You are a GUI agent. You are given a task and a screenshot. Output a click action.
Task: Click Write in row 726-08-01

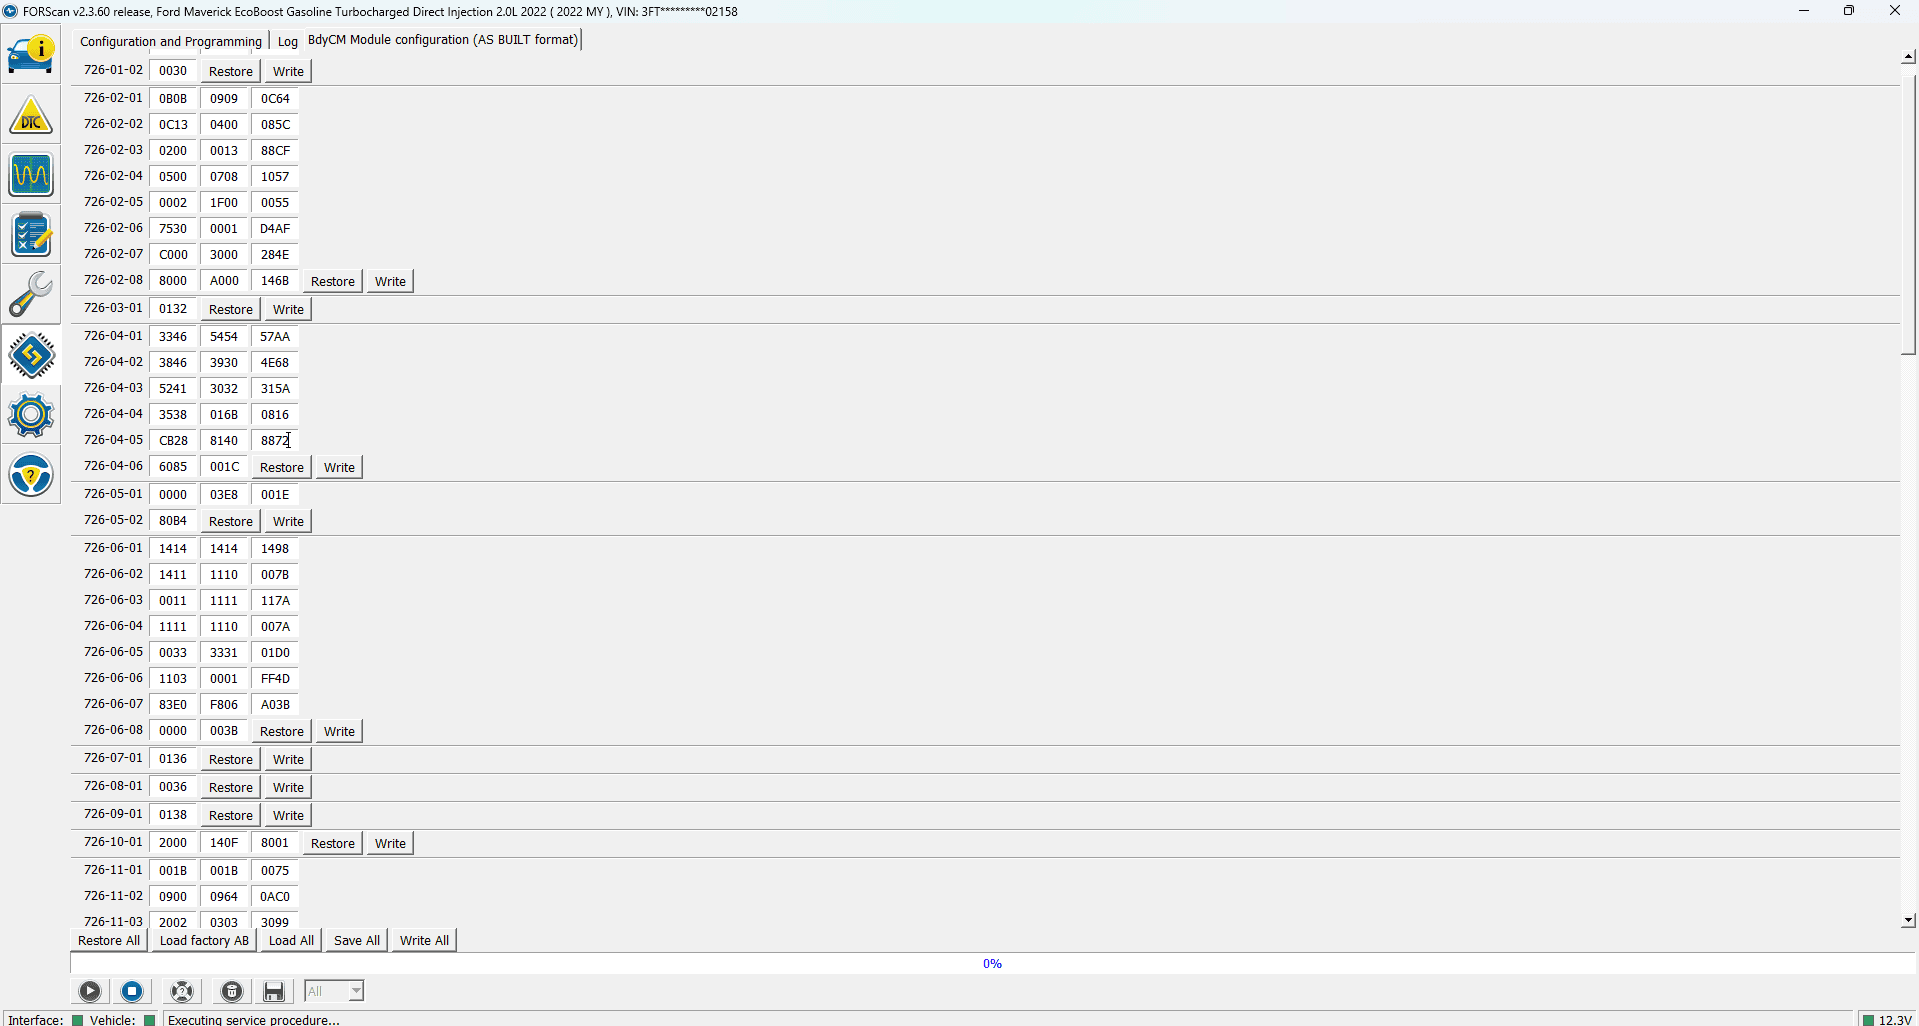(x=288, y=787)
